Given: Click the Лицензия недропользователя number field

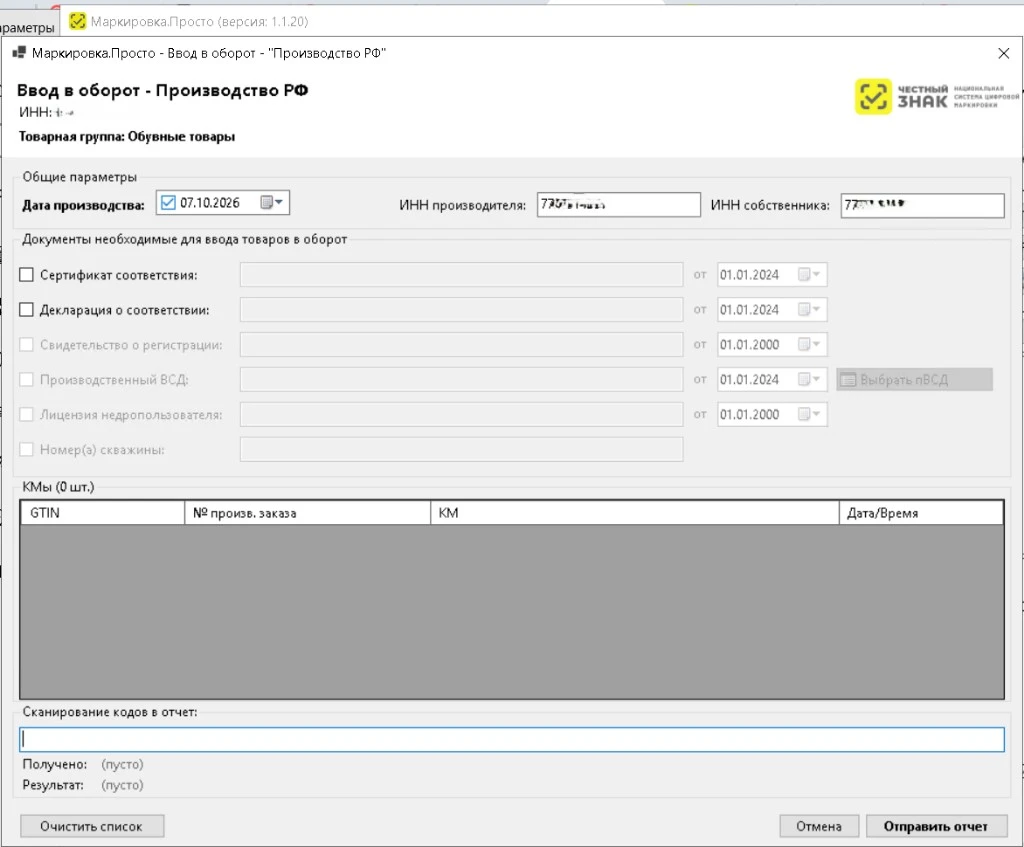Looking at the screenshot, I should click(x=462, y=414).
